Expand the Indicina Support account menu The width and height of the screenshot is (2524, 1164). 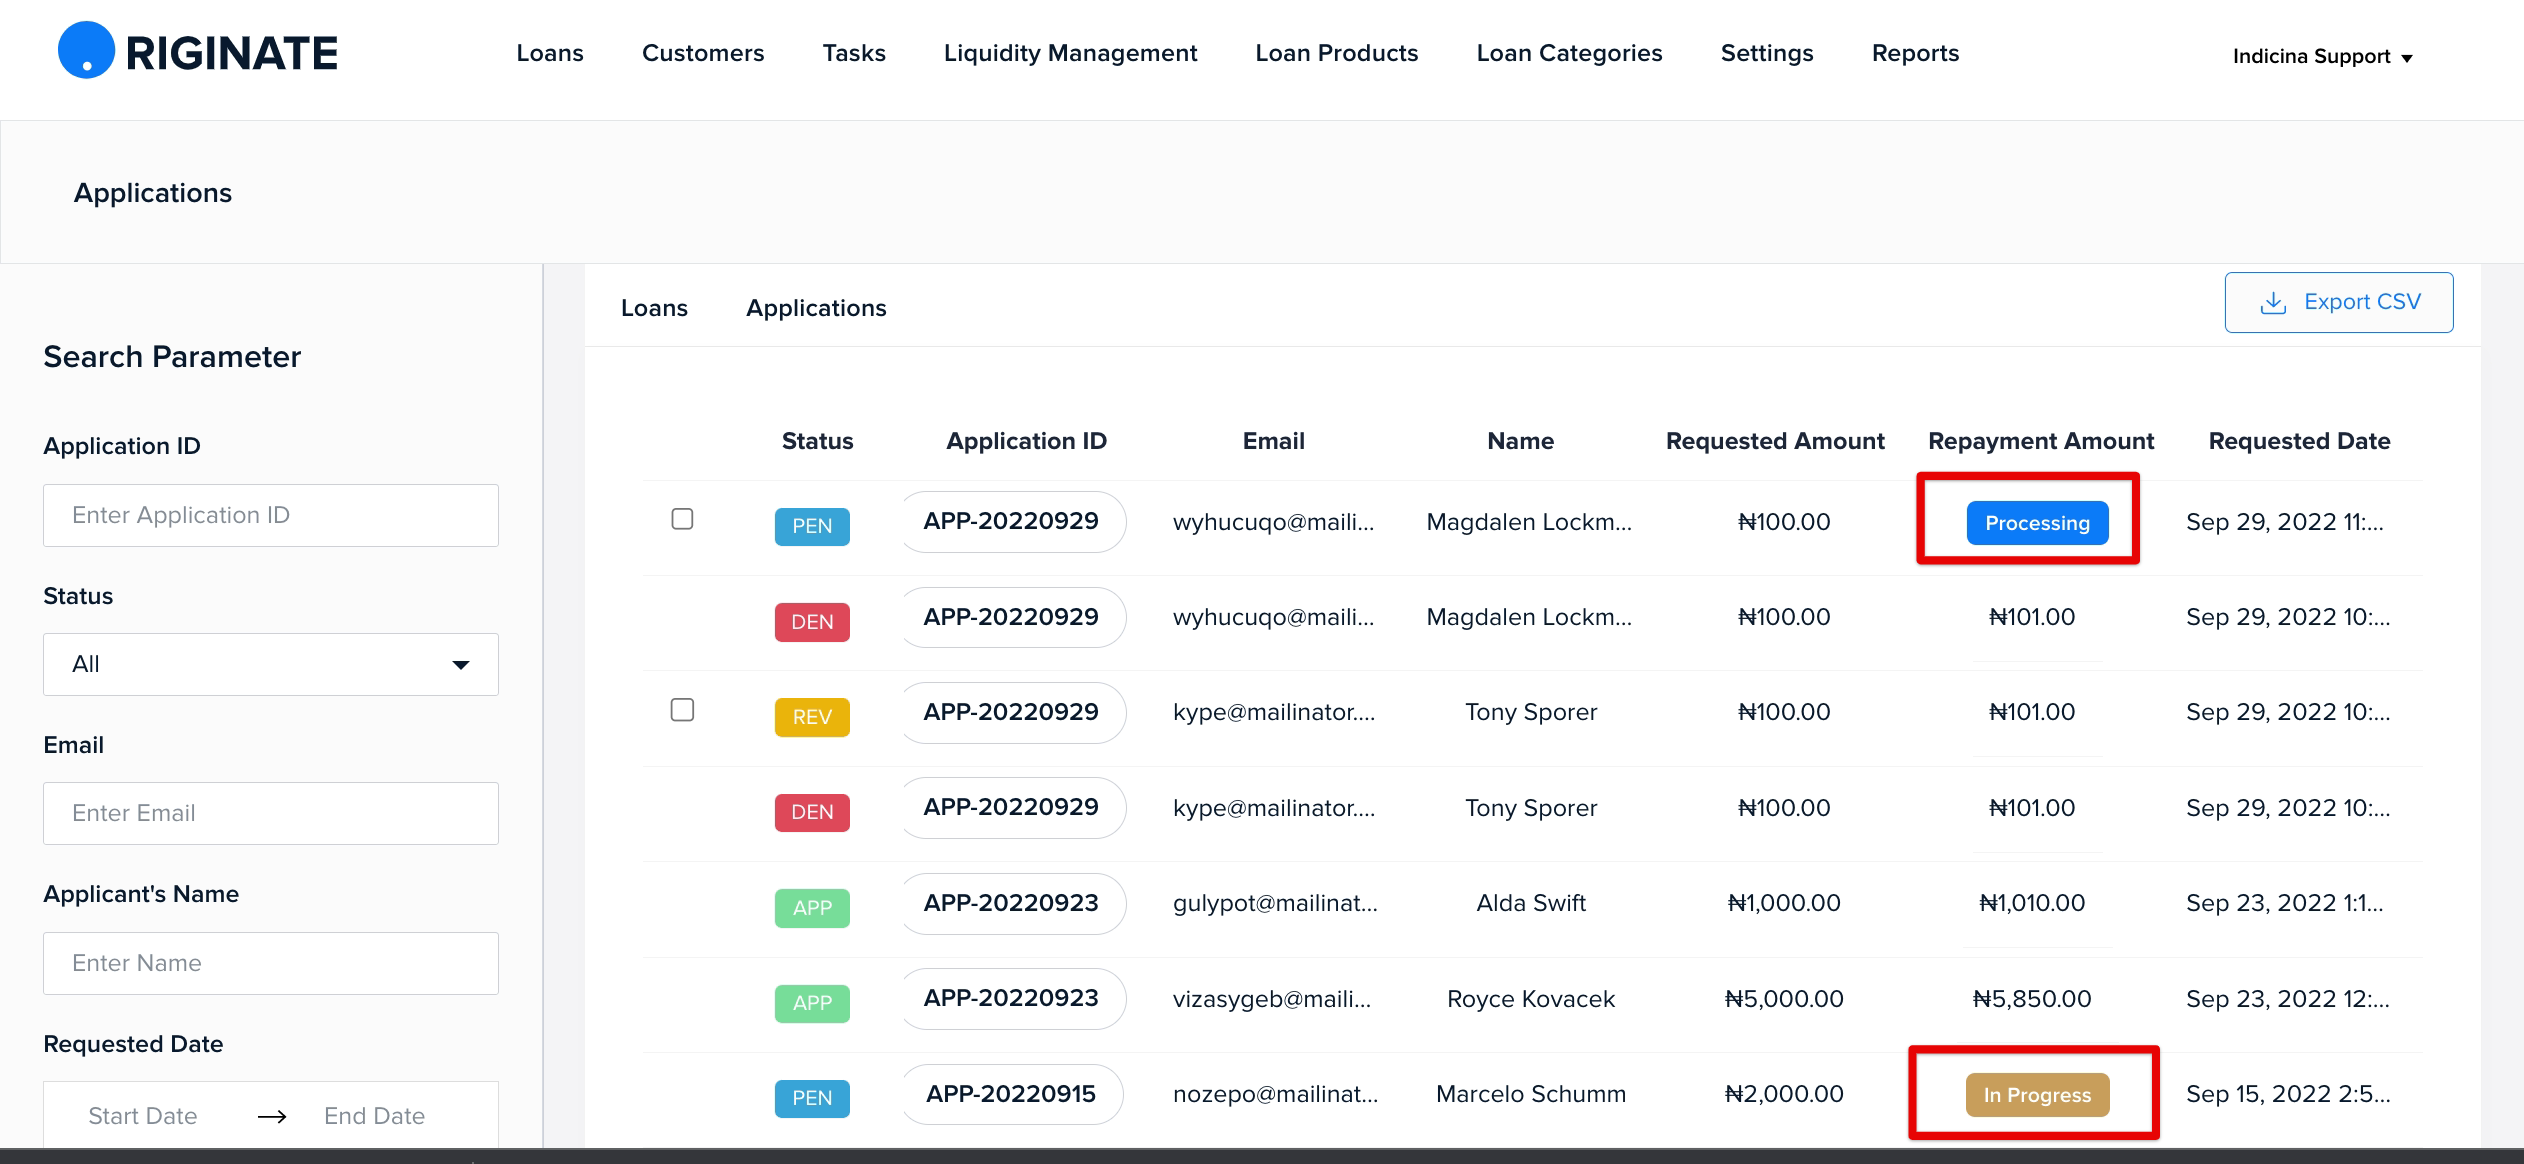click(2322, 56)
